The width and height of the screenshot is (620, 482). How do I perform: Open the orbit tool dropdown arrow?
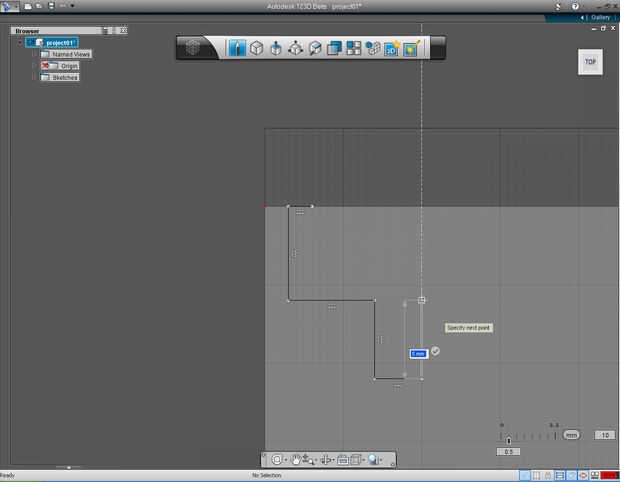pyautogui.click(x=334, y=460)
